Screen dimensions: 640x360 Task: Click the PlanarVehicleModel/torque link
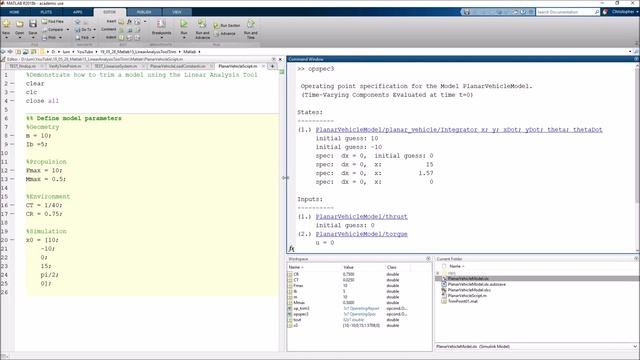tap(361, 234)
